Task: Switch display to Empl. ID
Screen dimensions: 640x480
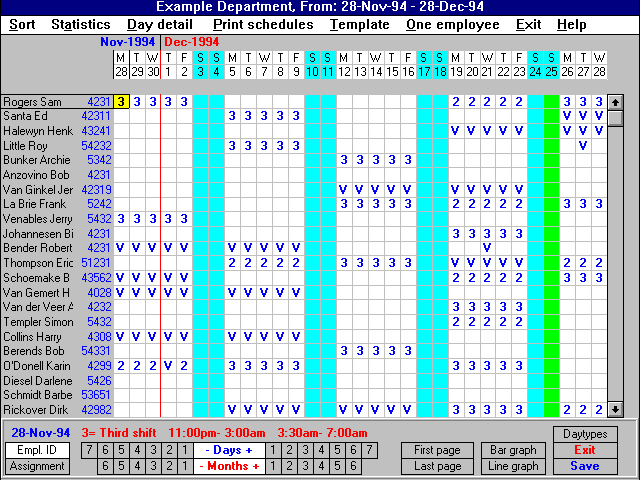Action: (x=38, y=451)
